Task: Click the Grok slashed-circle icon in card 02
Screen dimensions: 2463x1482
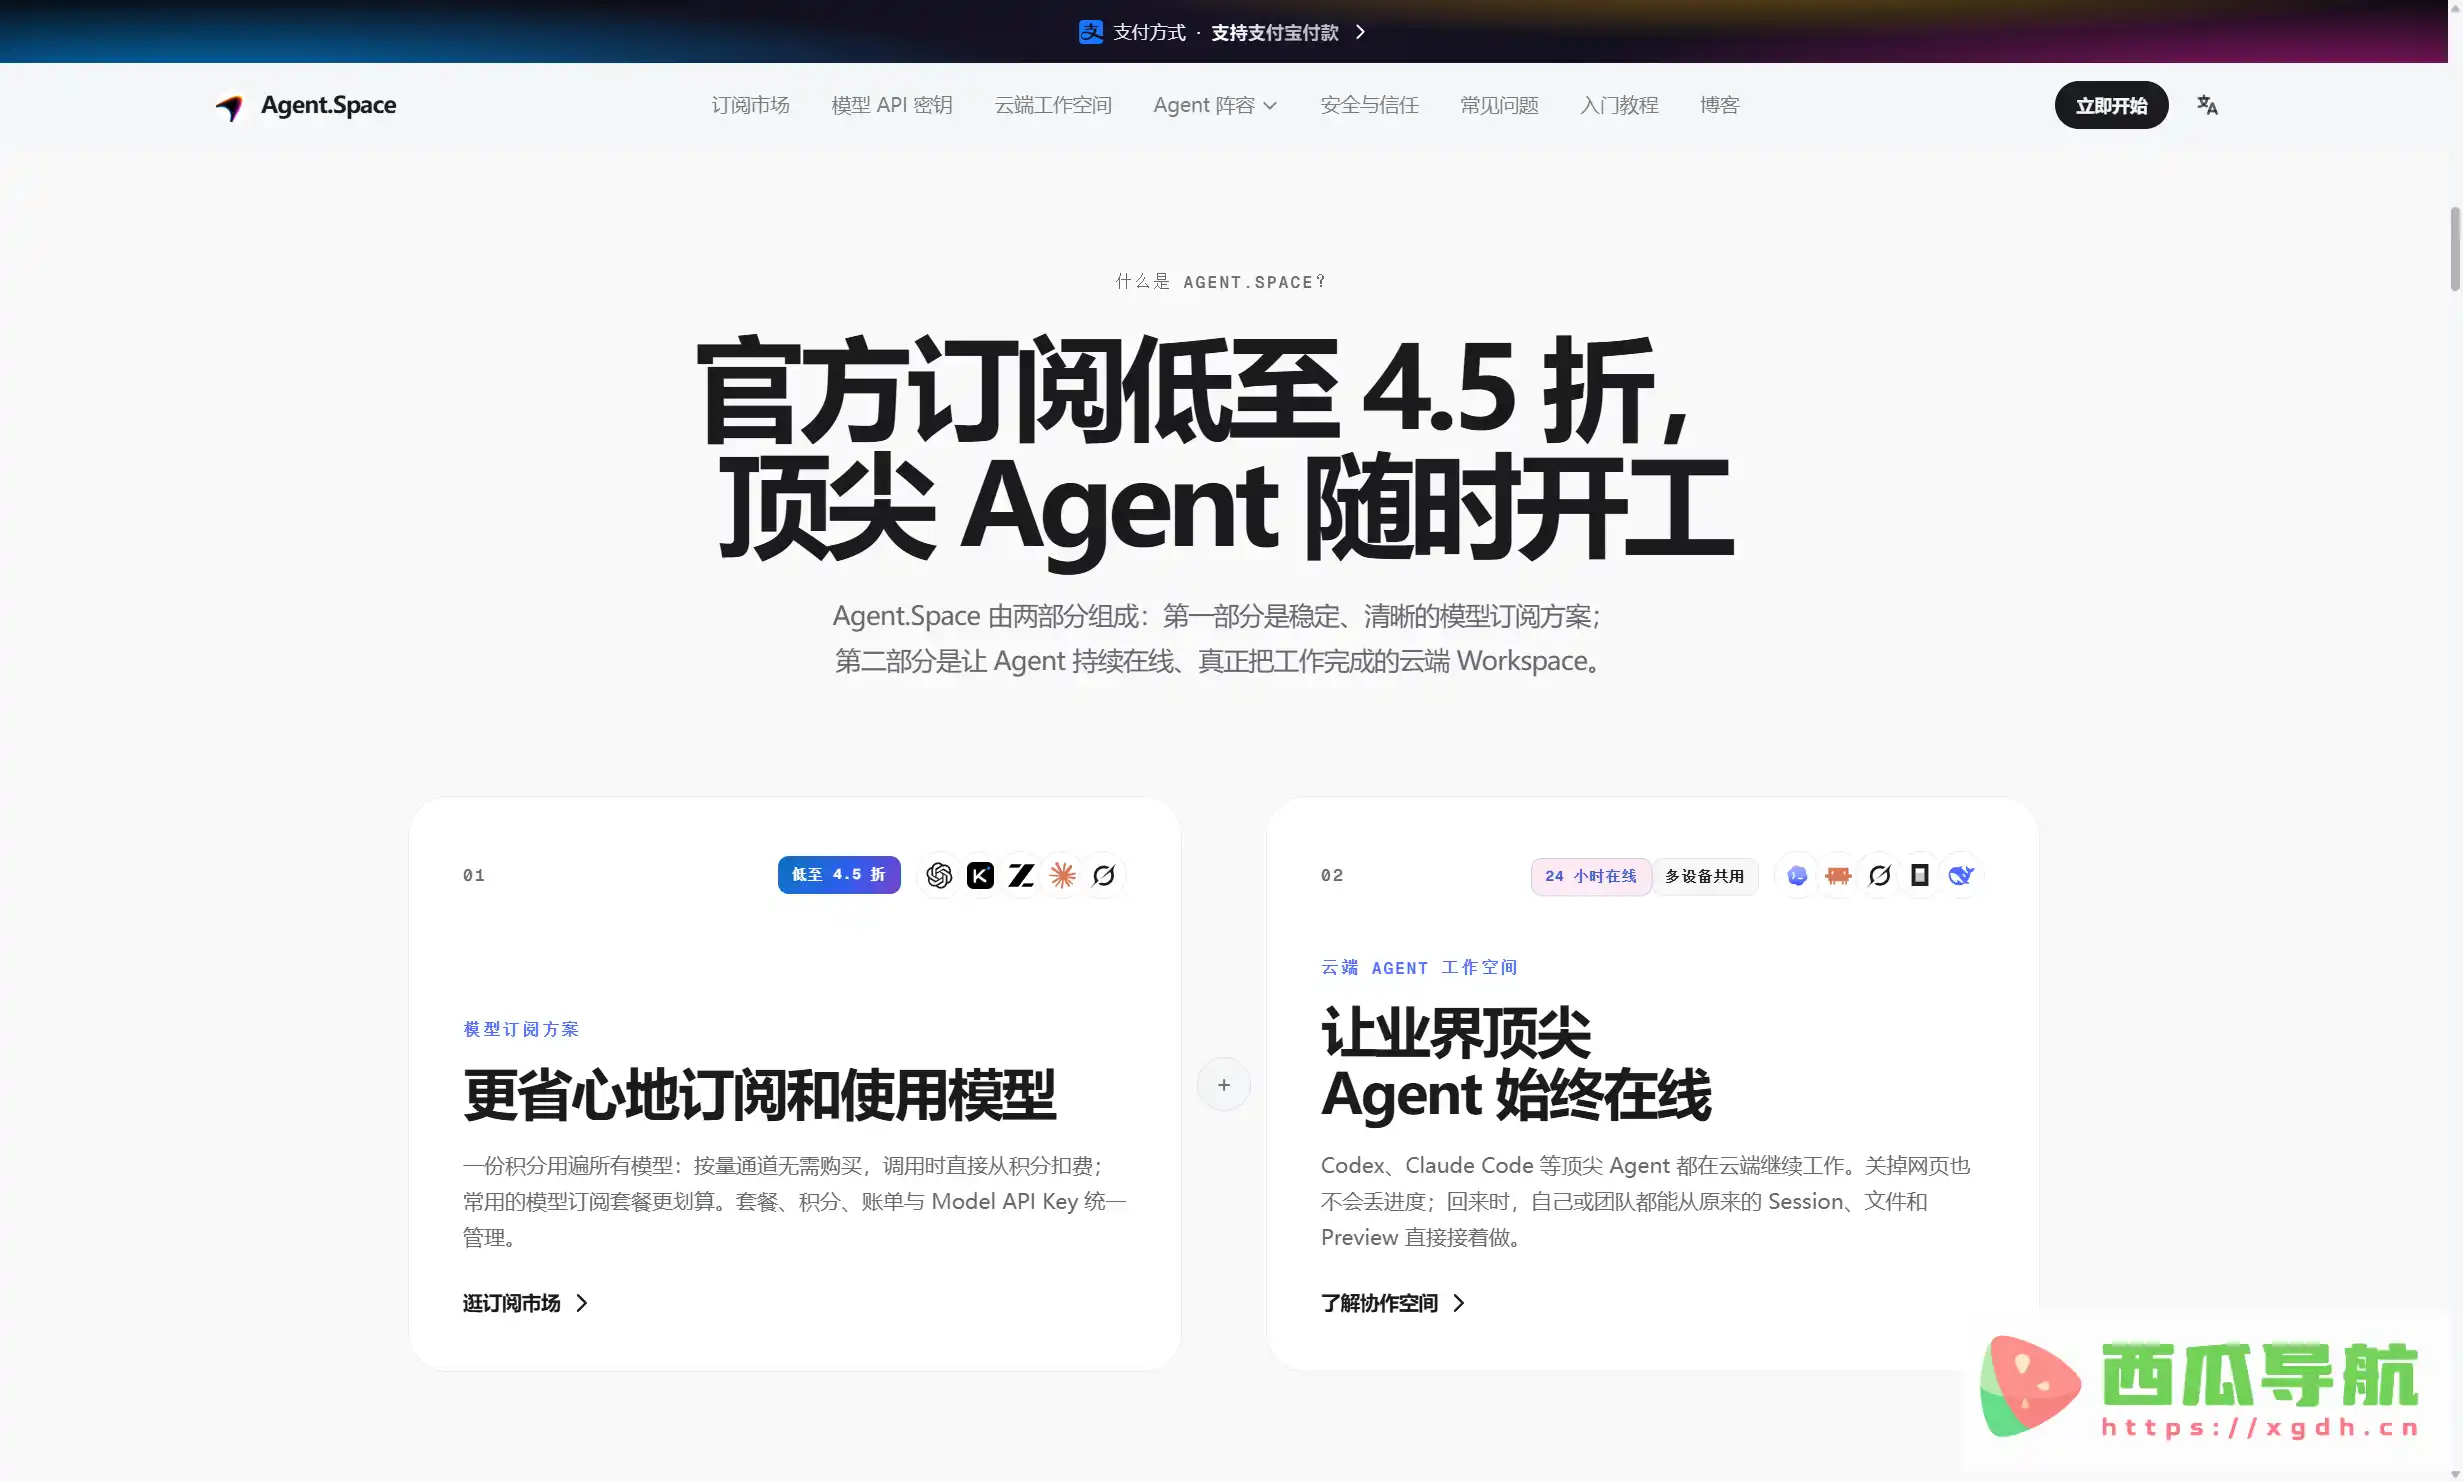Action: pyautogui.click(x=1879, y=876)
